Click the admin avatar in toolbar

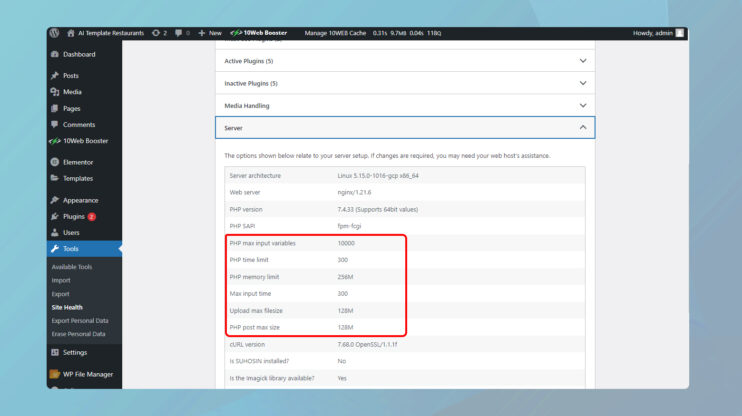pos(680,33)
